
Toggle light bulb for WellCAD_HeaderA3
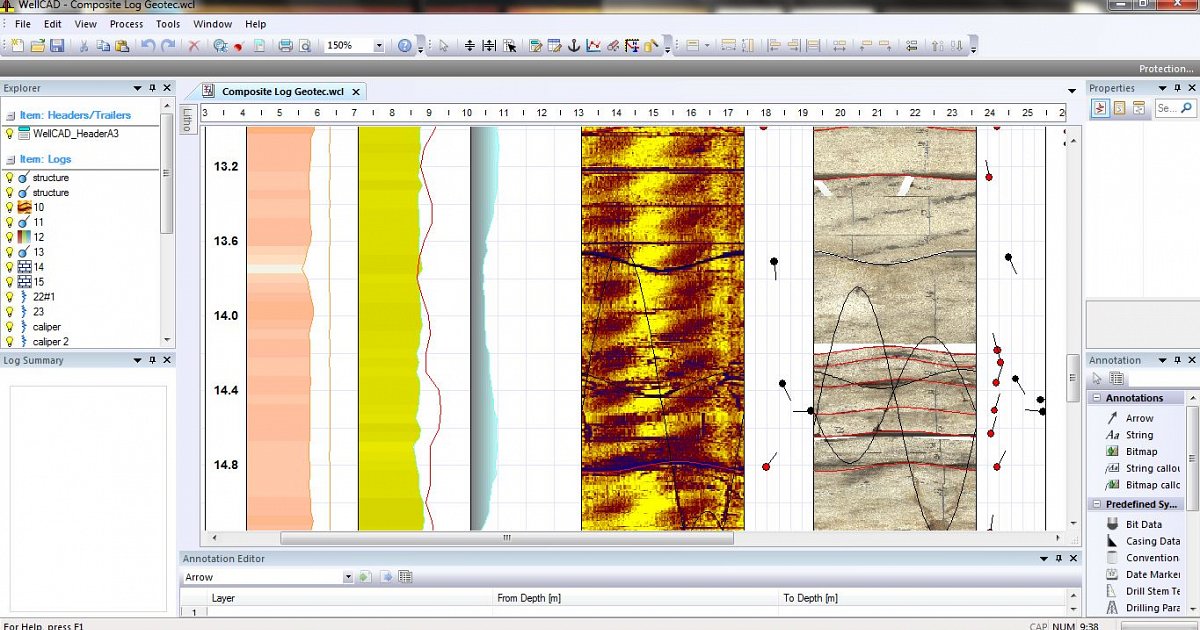10,133
